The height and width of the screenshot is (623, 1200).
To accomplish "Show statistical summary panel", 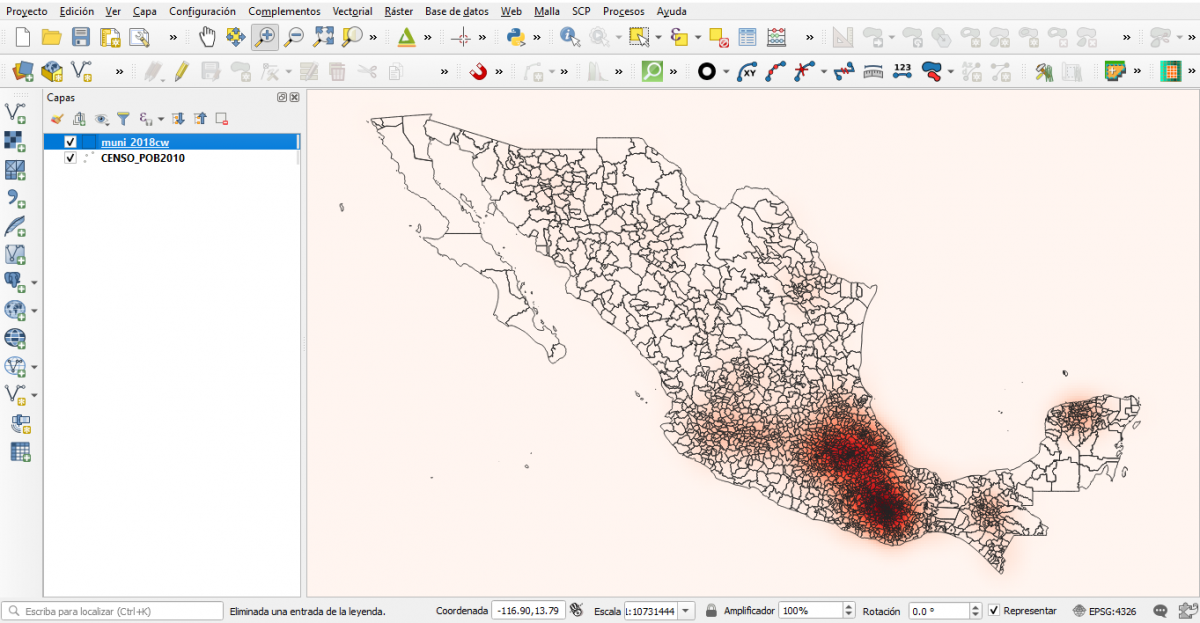I will click(x=778, y=37).
